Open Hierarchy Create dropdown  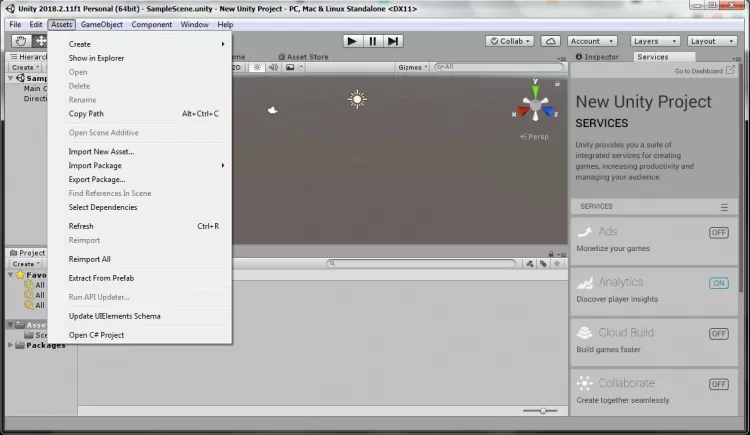25,67
